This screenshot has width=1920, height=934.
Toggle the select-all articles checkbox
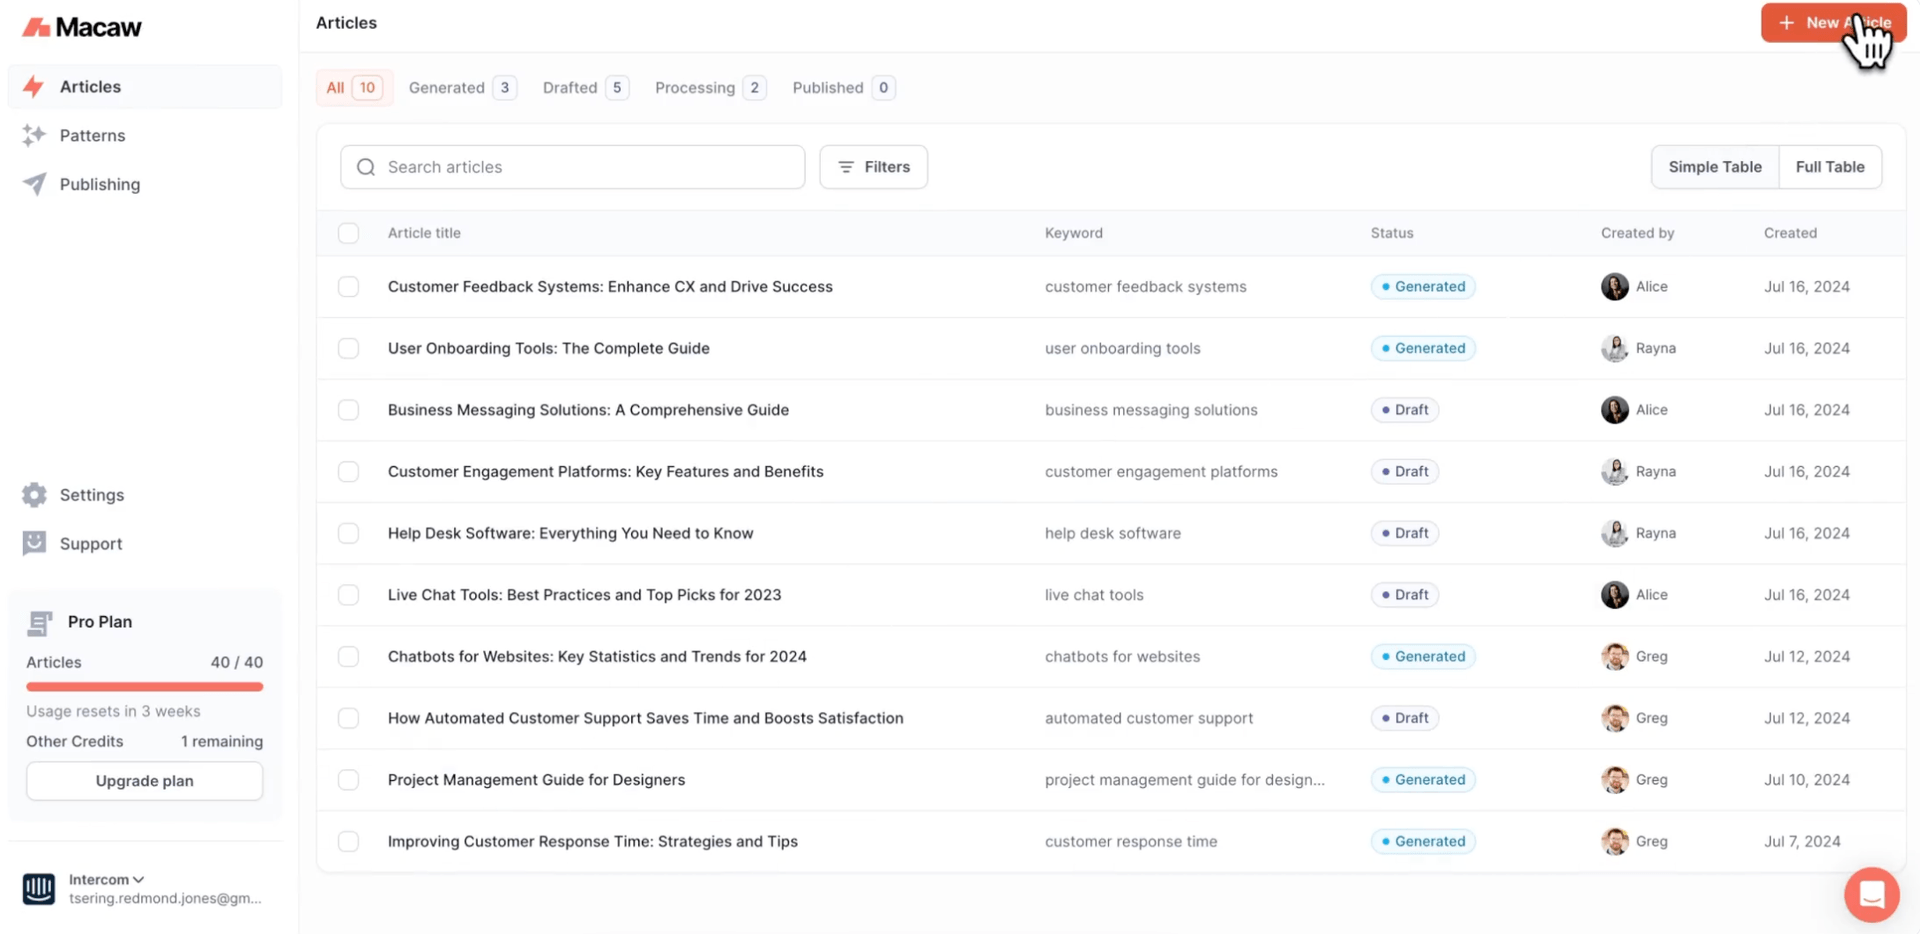[x=348, y=233]
